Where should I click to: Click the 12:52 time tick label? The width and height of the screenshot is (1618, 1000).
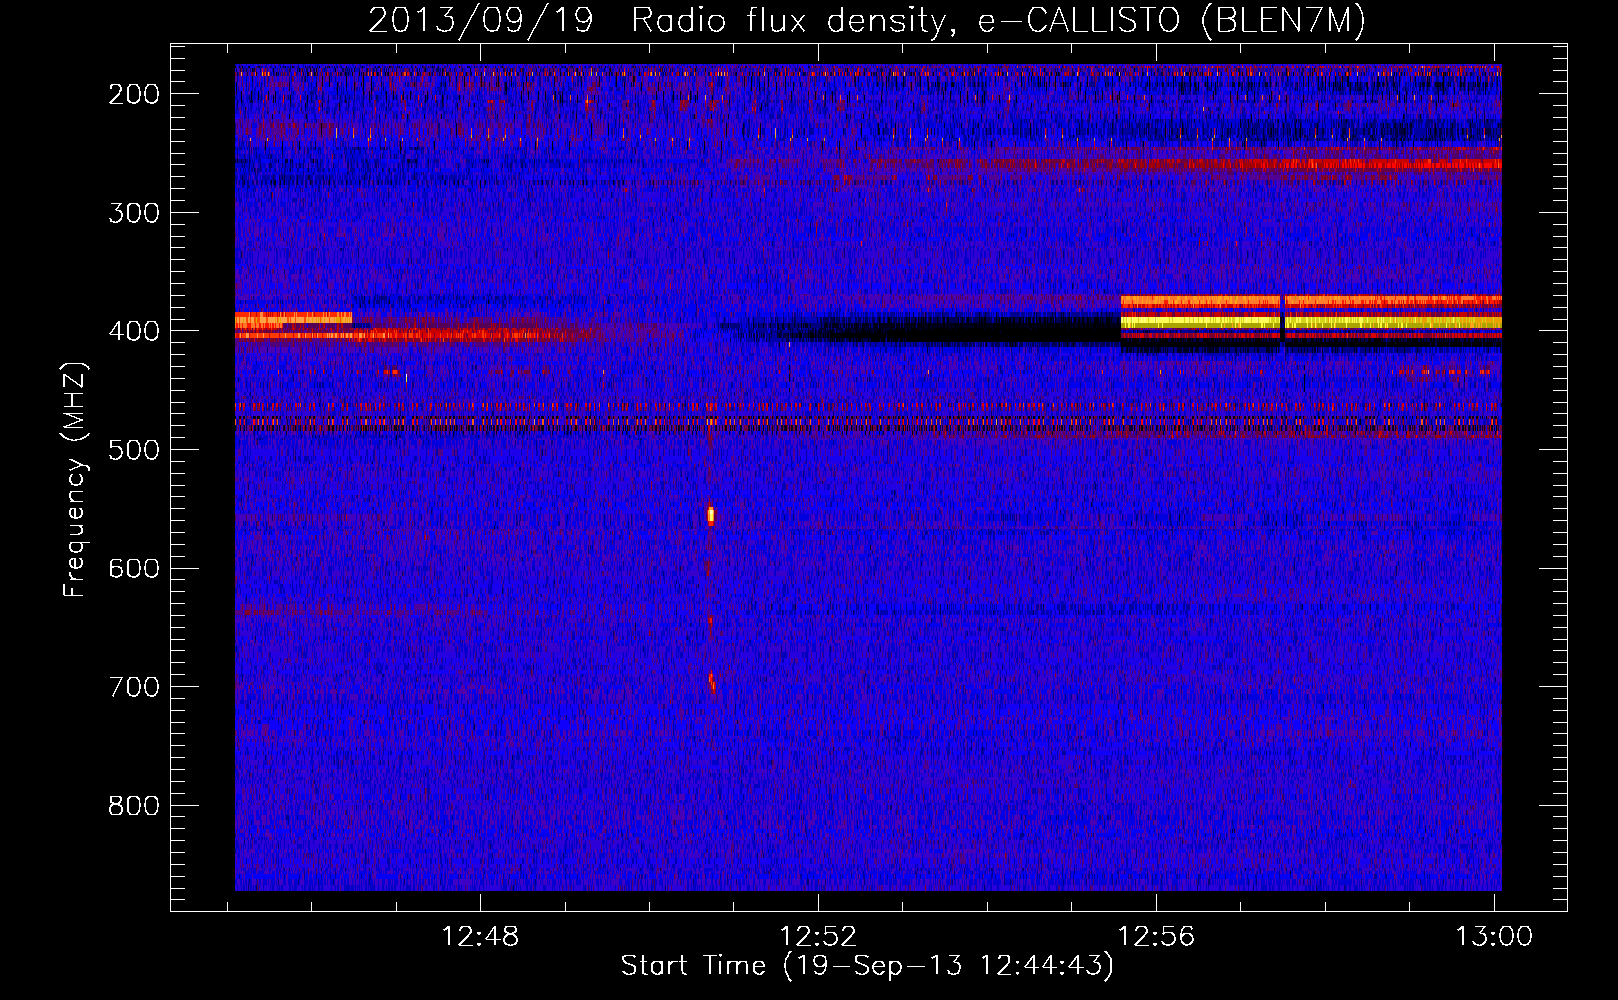pos(818,937)
